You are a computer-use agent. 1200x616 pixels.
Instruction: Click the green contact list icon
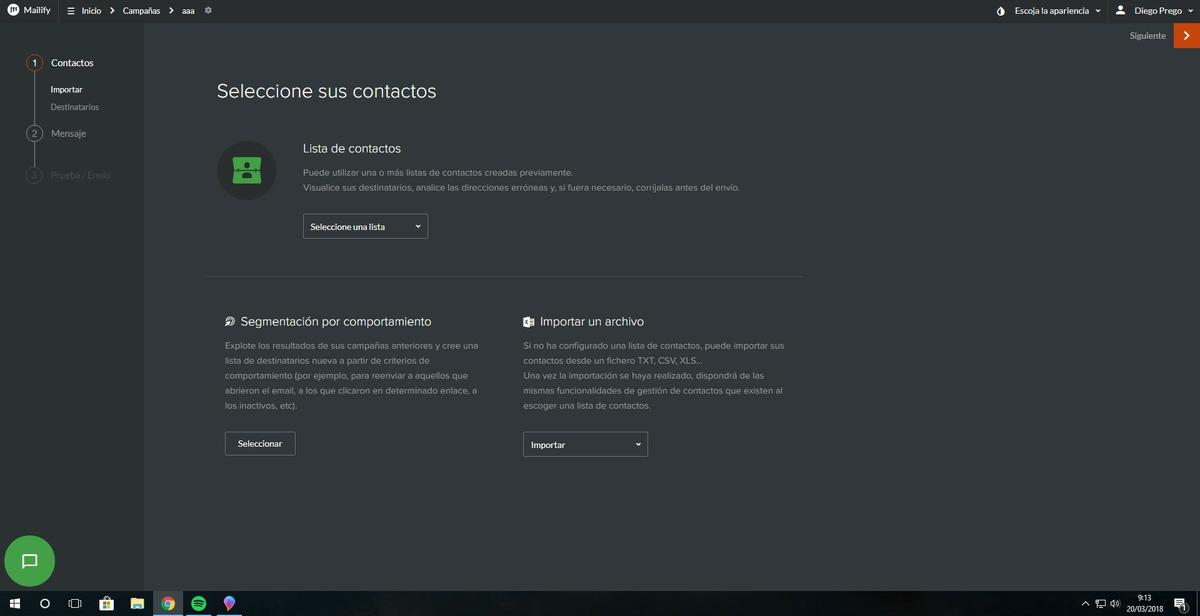coord(246,170)
